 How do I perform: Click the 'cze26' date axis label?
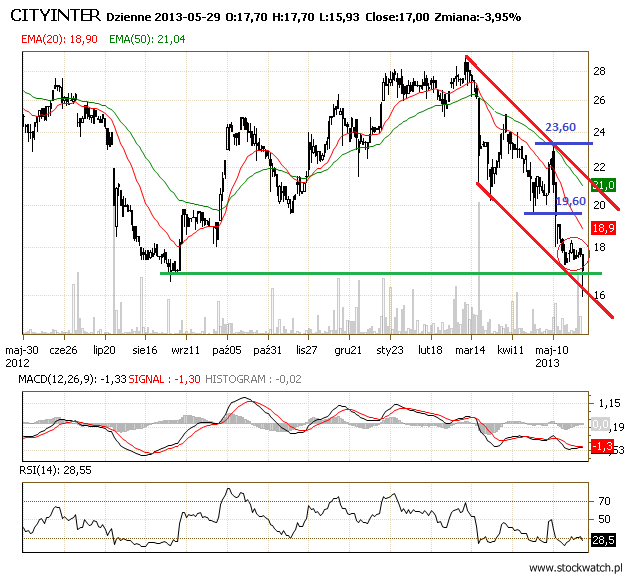coord(63,350)
